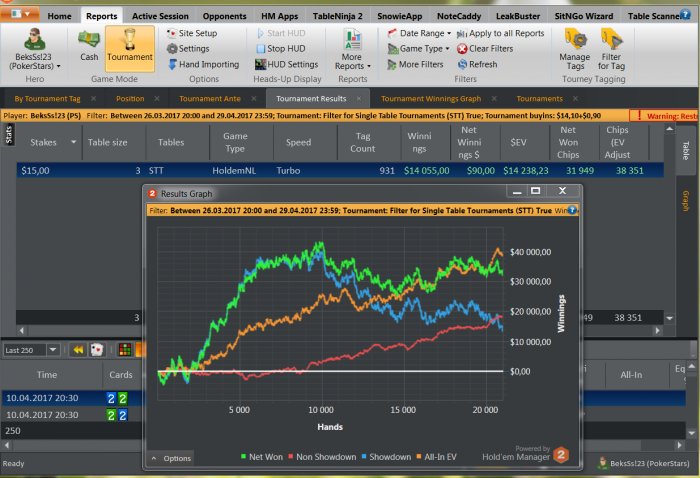Select Tournament Winnings Graph tab
This screenshot has height=478, width=700.
coord(431,99)
